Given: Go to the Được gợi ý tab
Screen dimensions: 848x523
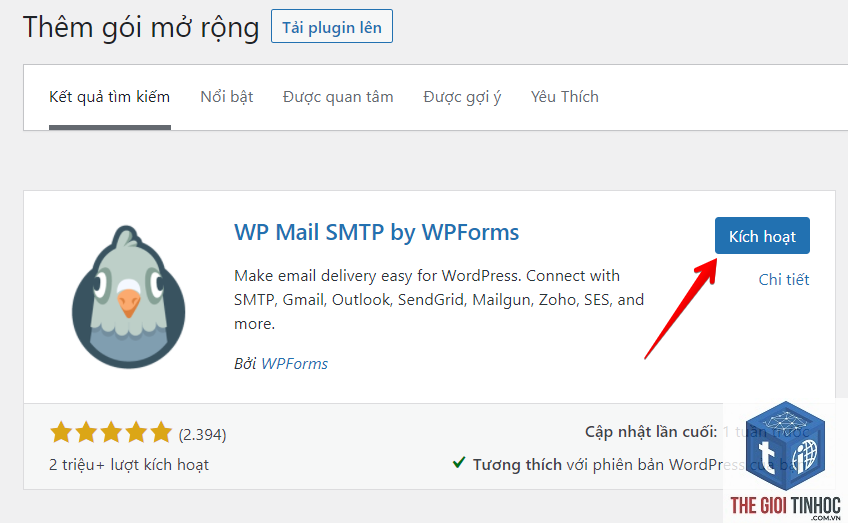Looking at the screenshot, I should coord(462,97).
